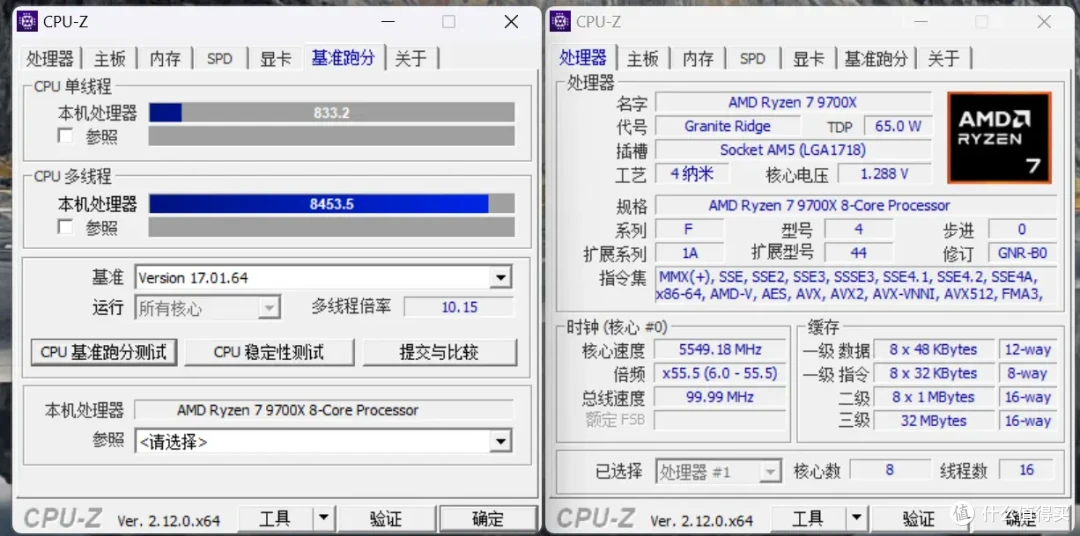Switch to 显卡 tab in left window

275,59
